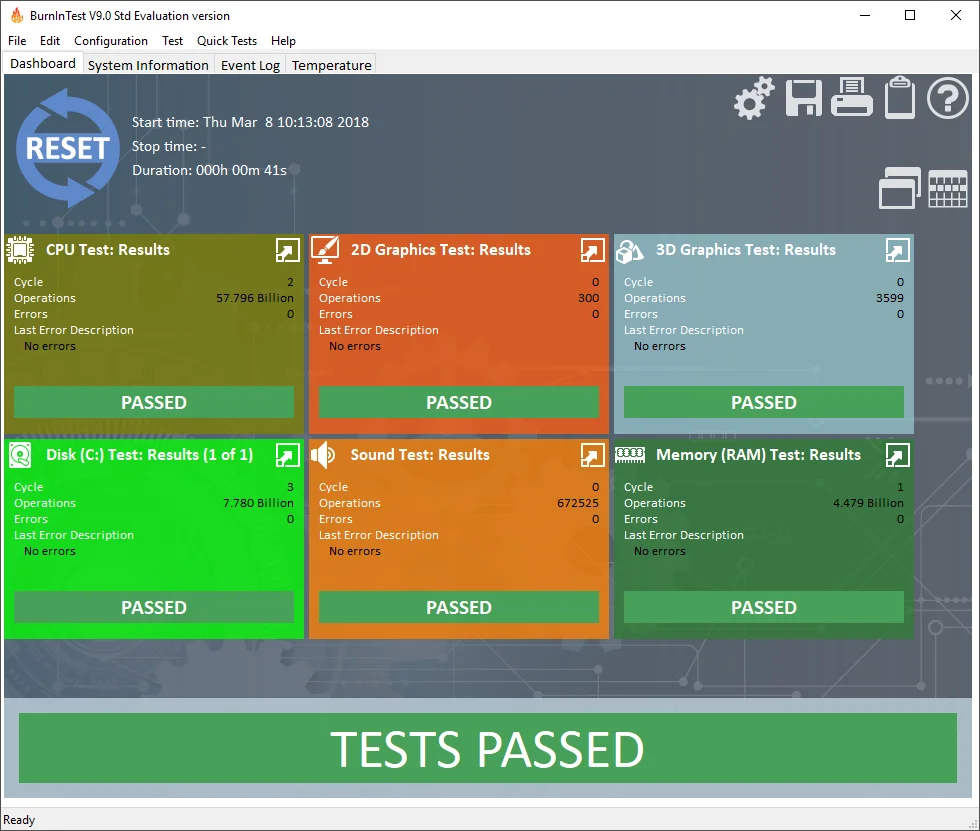Click 2D Graphics operations value 300

[588, 298]
